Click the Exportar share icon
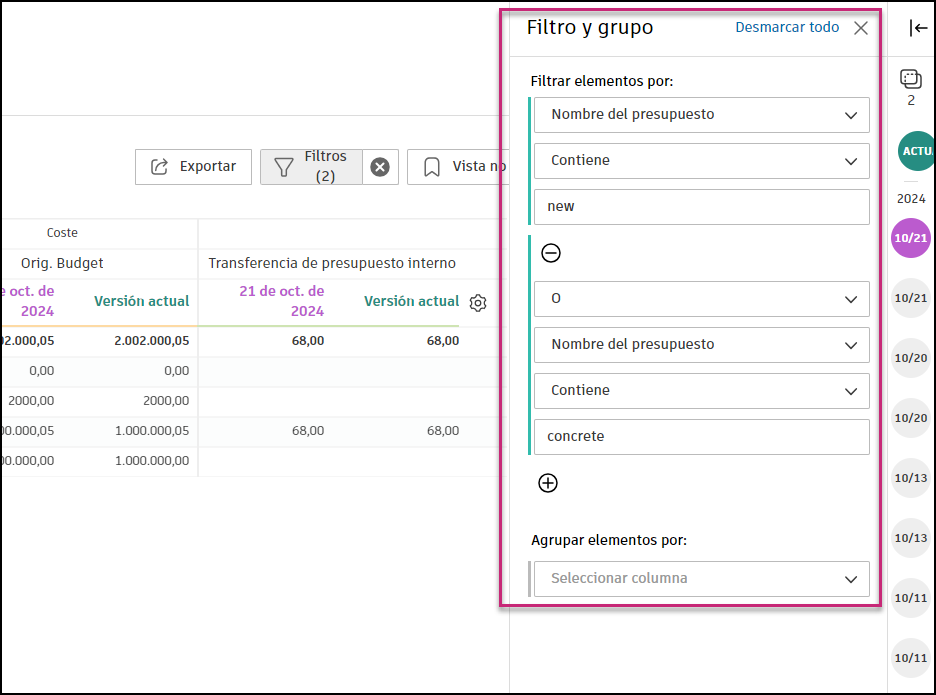This screenshot has width=936, height=695. click(x=160, y=167)
